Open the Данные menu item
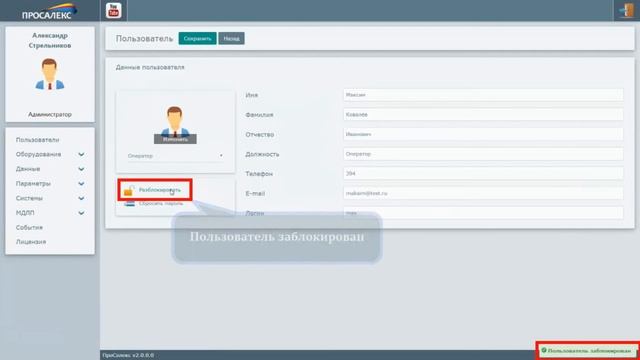Screen dimensions: 640x360 [x=28, y=169]
